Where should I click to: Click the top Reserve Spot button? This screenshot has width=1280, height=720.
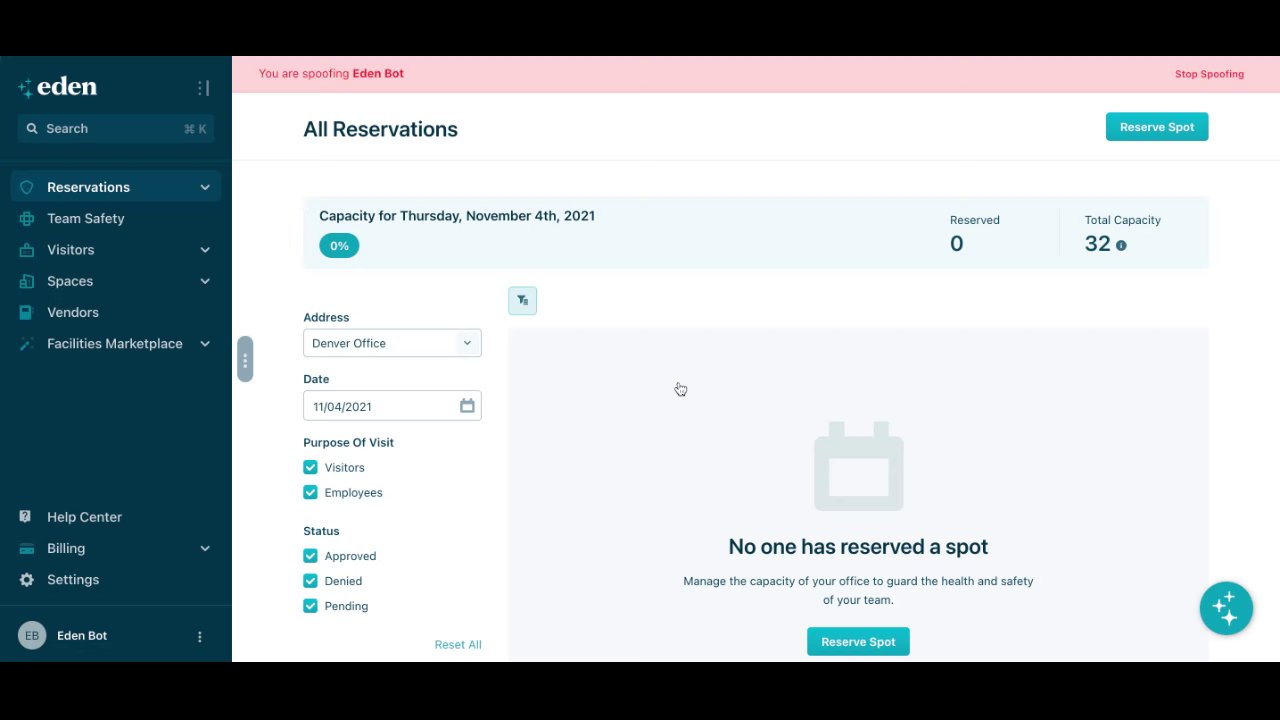click(1157, 127)
